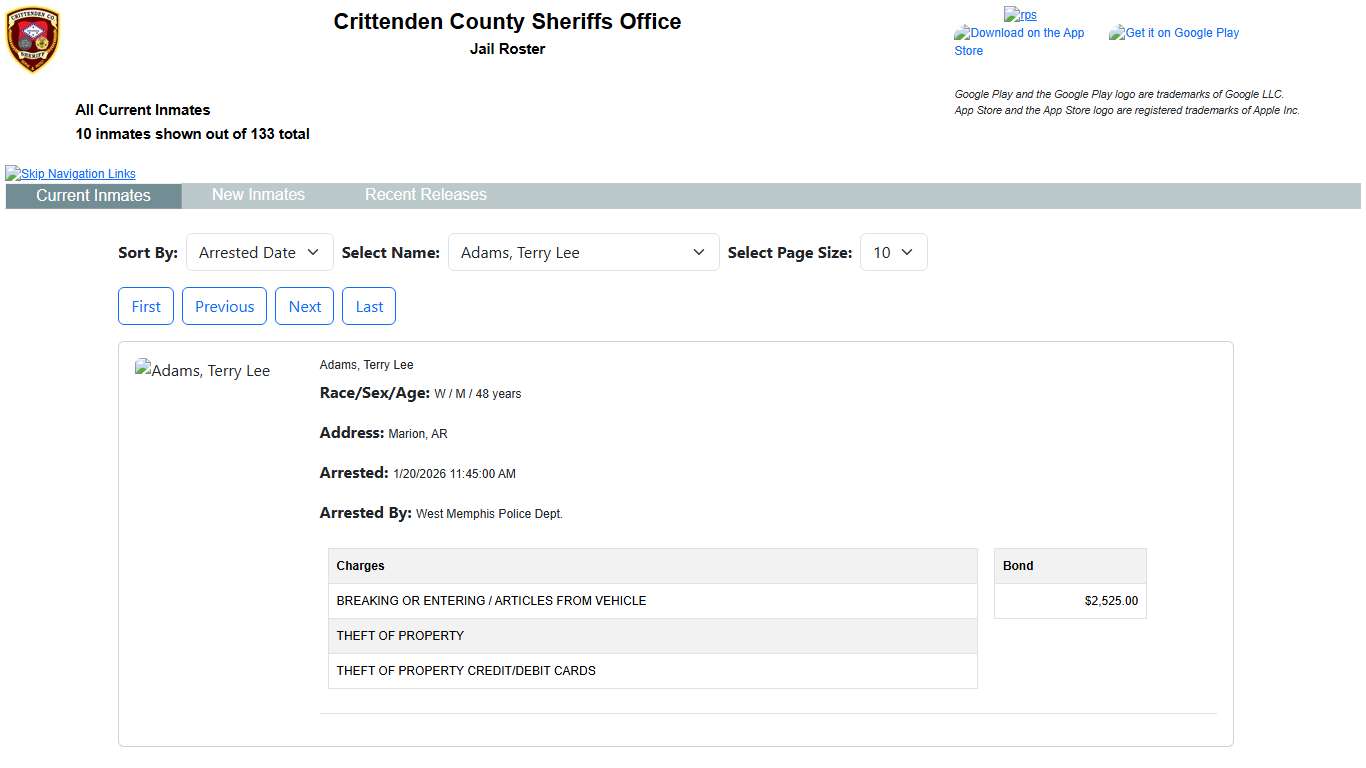
Task: Expand the Select Page Size dropdown
Action: tap(893, 253)
